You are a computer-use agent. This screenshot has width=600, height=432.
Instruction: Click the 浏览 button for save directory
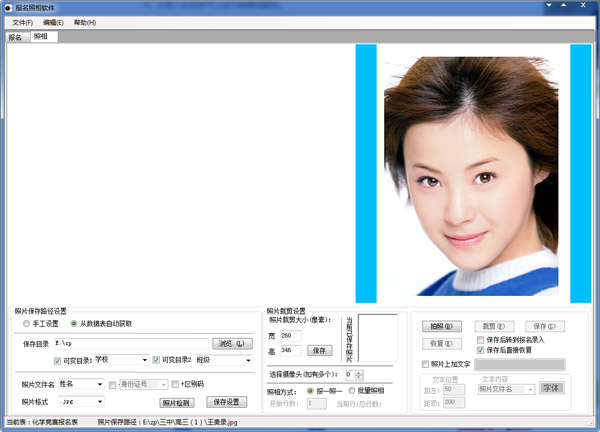click(x=231, y=343)
